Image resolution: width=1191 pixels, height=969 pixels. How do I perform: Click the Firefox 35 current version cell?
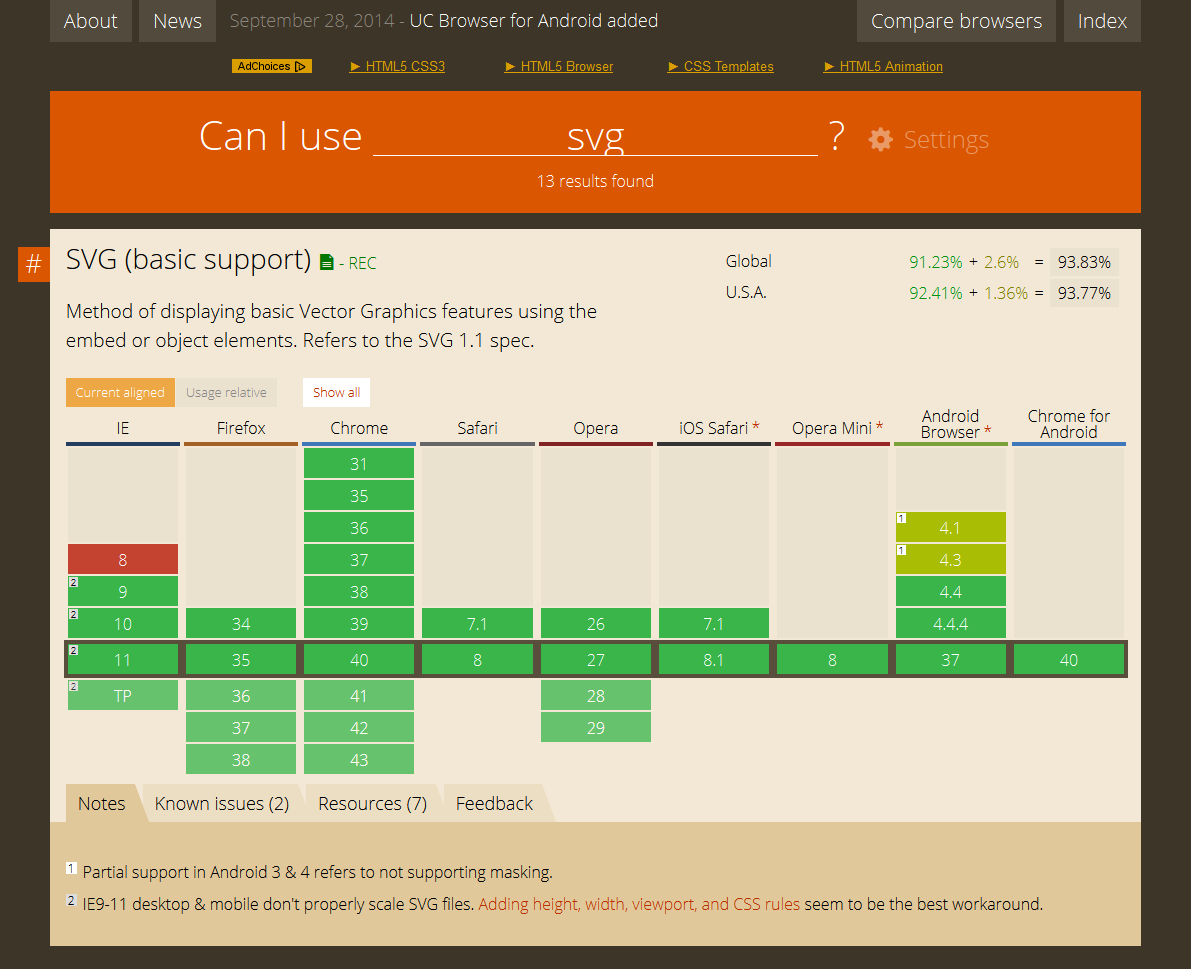[241, 660]
